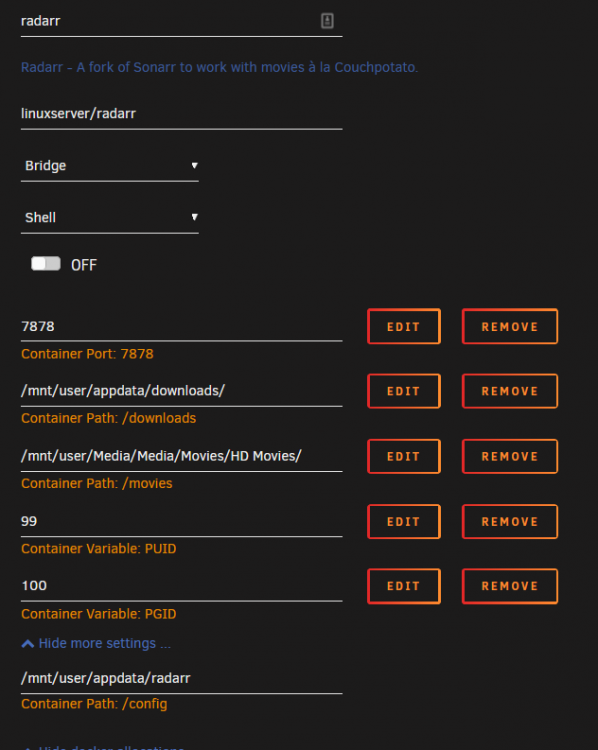Remove the /movies container path
598x750 pixels.
[x=510, y=456]
